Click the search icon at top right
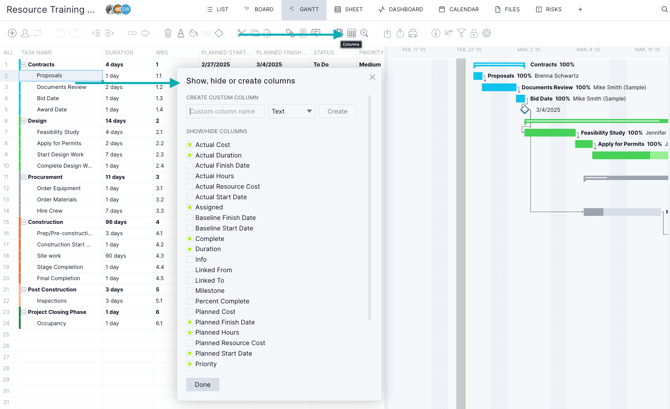 tap(664, 9)
